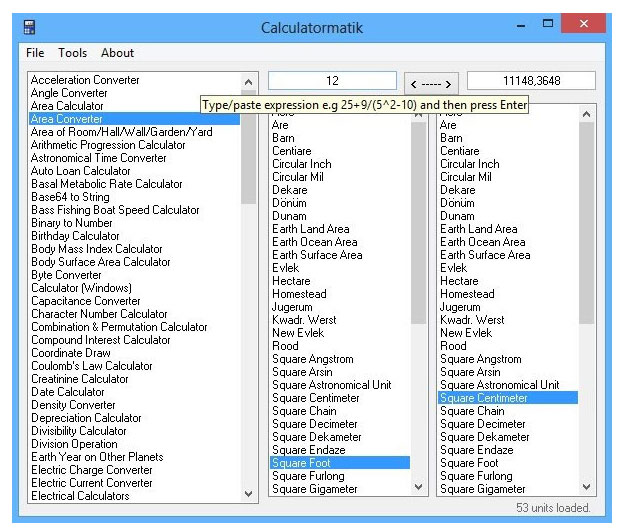Open the About menu
The width and height of the screenshot is (620, 531).
[117, 53]
